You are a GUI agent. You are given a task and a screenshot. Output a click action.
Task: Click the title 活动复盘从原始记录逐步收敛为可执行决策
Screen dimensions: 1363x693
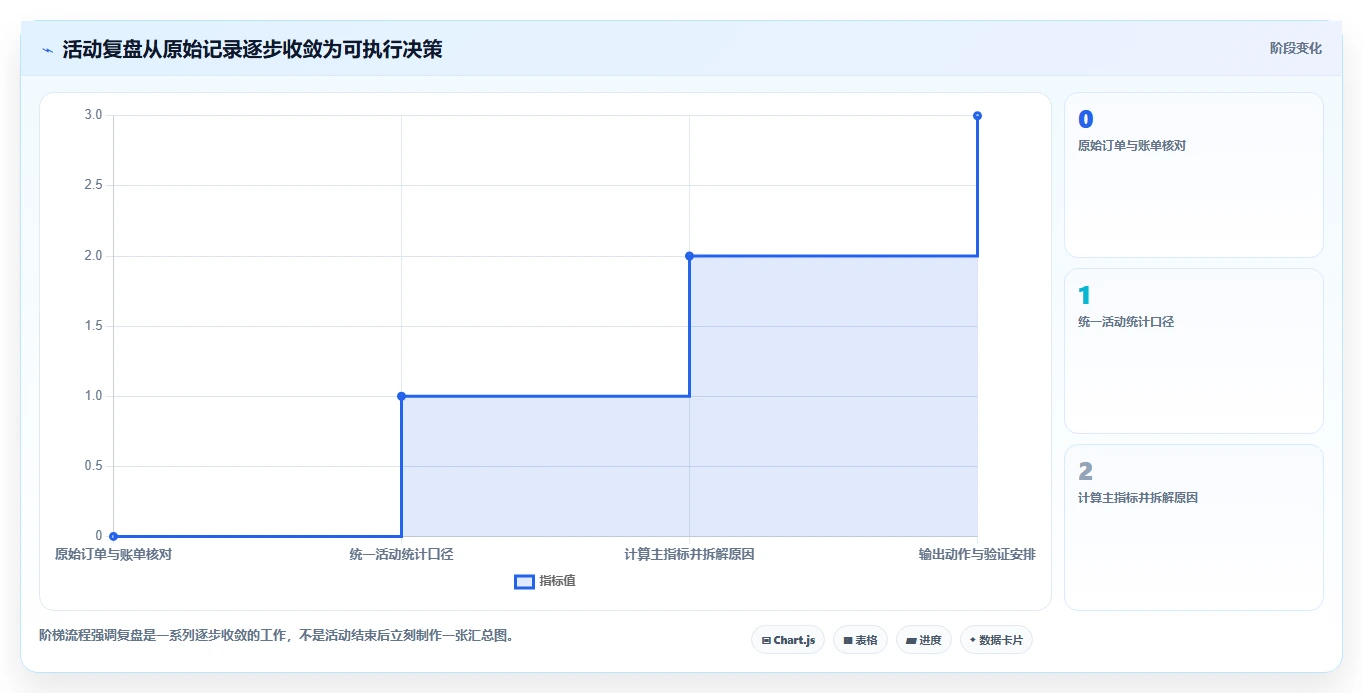pos(252,49)
